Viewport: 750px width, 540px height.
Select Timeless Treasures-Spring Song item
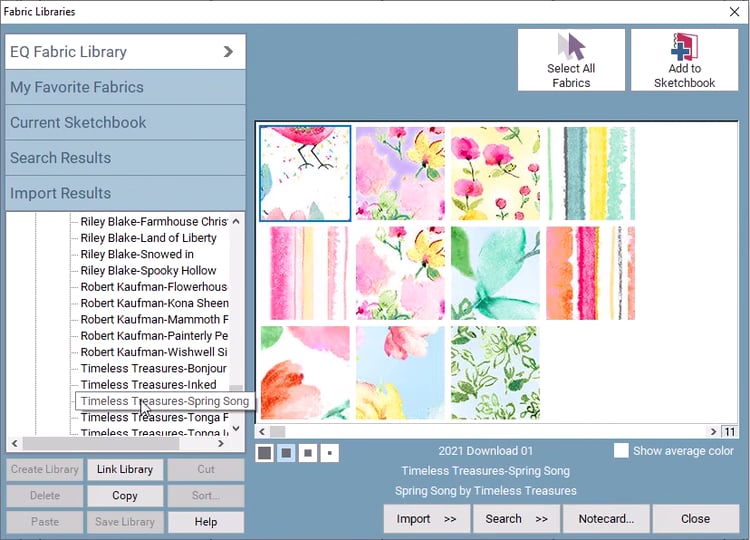click(x=165, y=401)
